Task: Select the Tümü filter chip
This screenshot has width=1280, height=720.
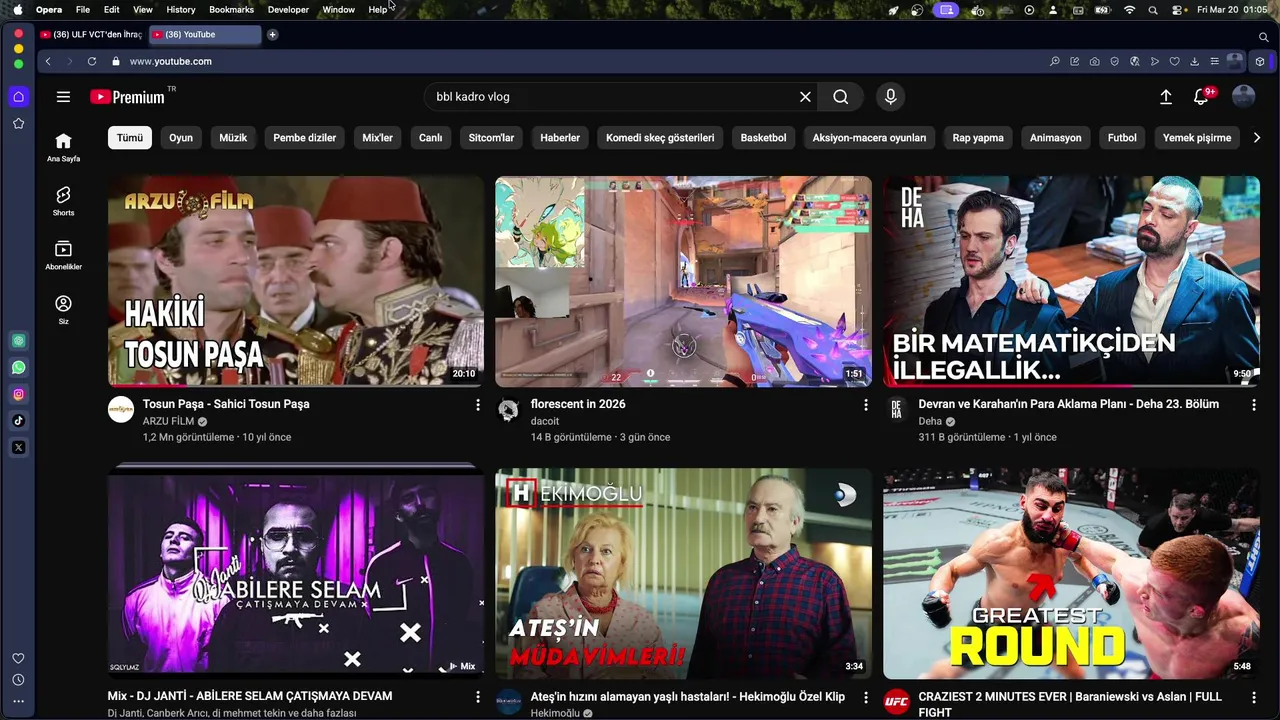Action: pos(130,138)
